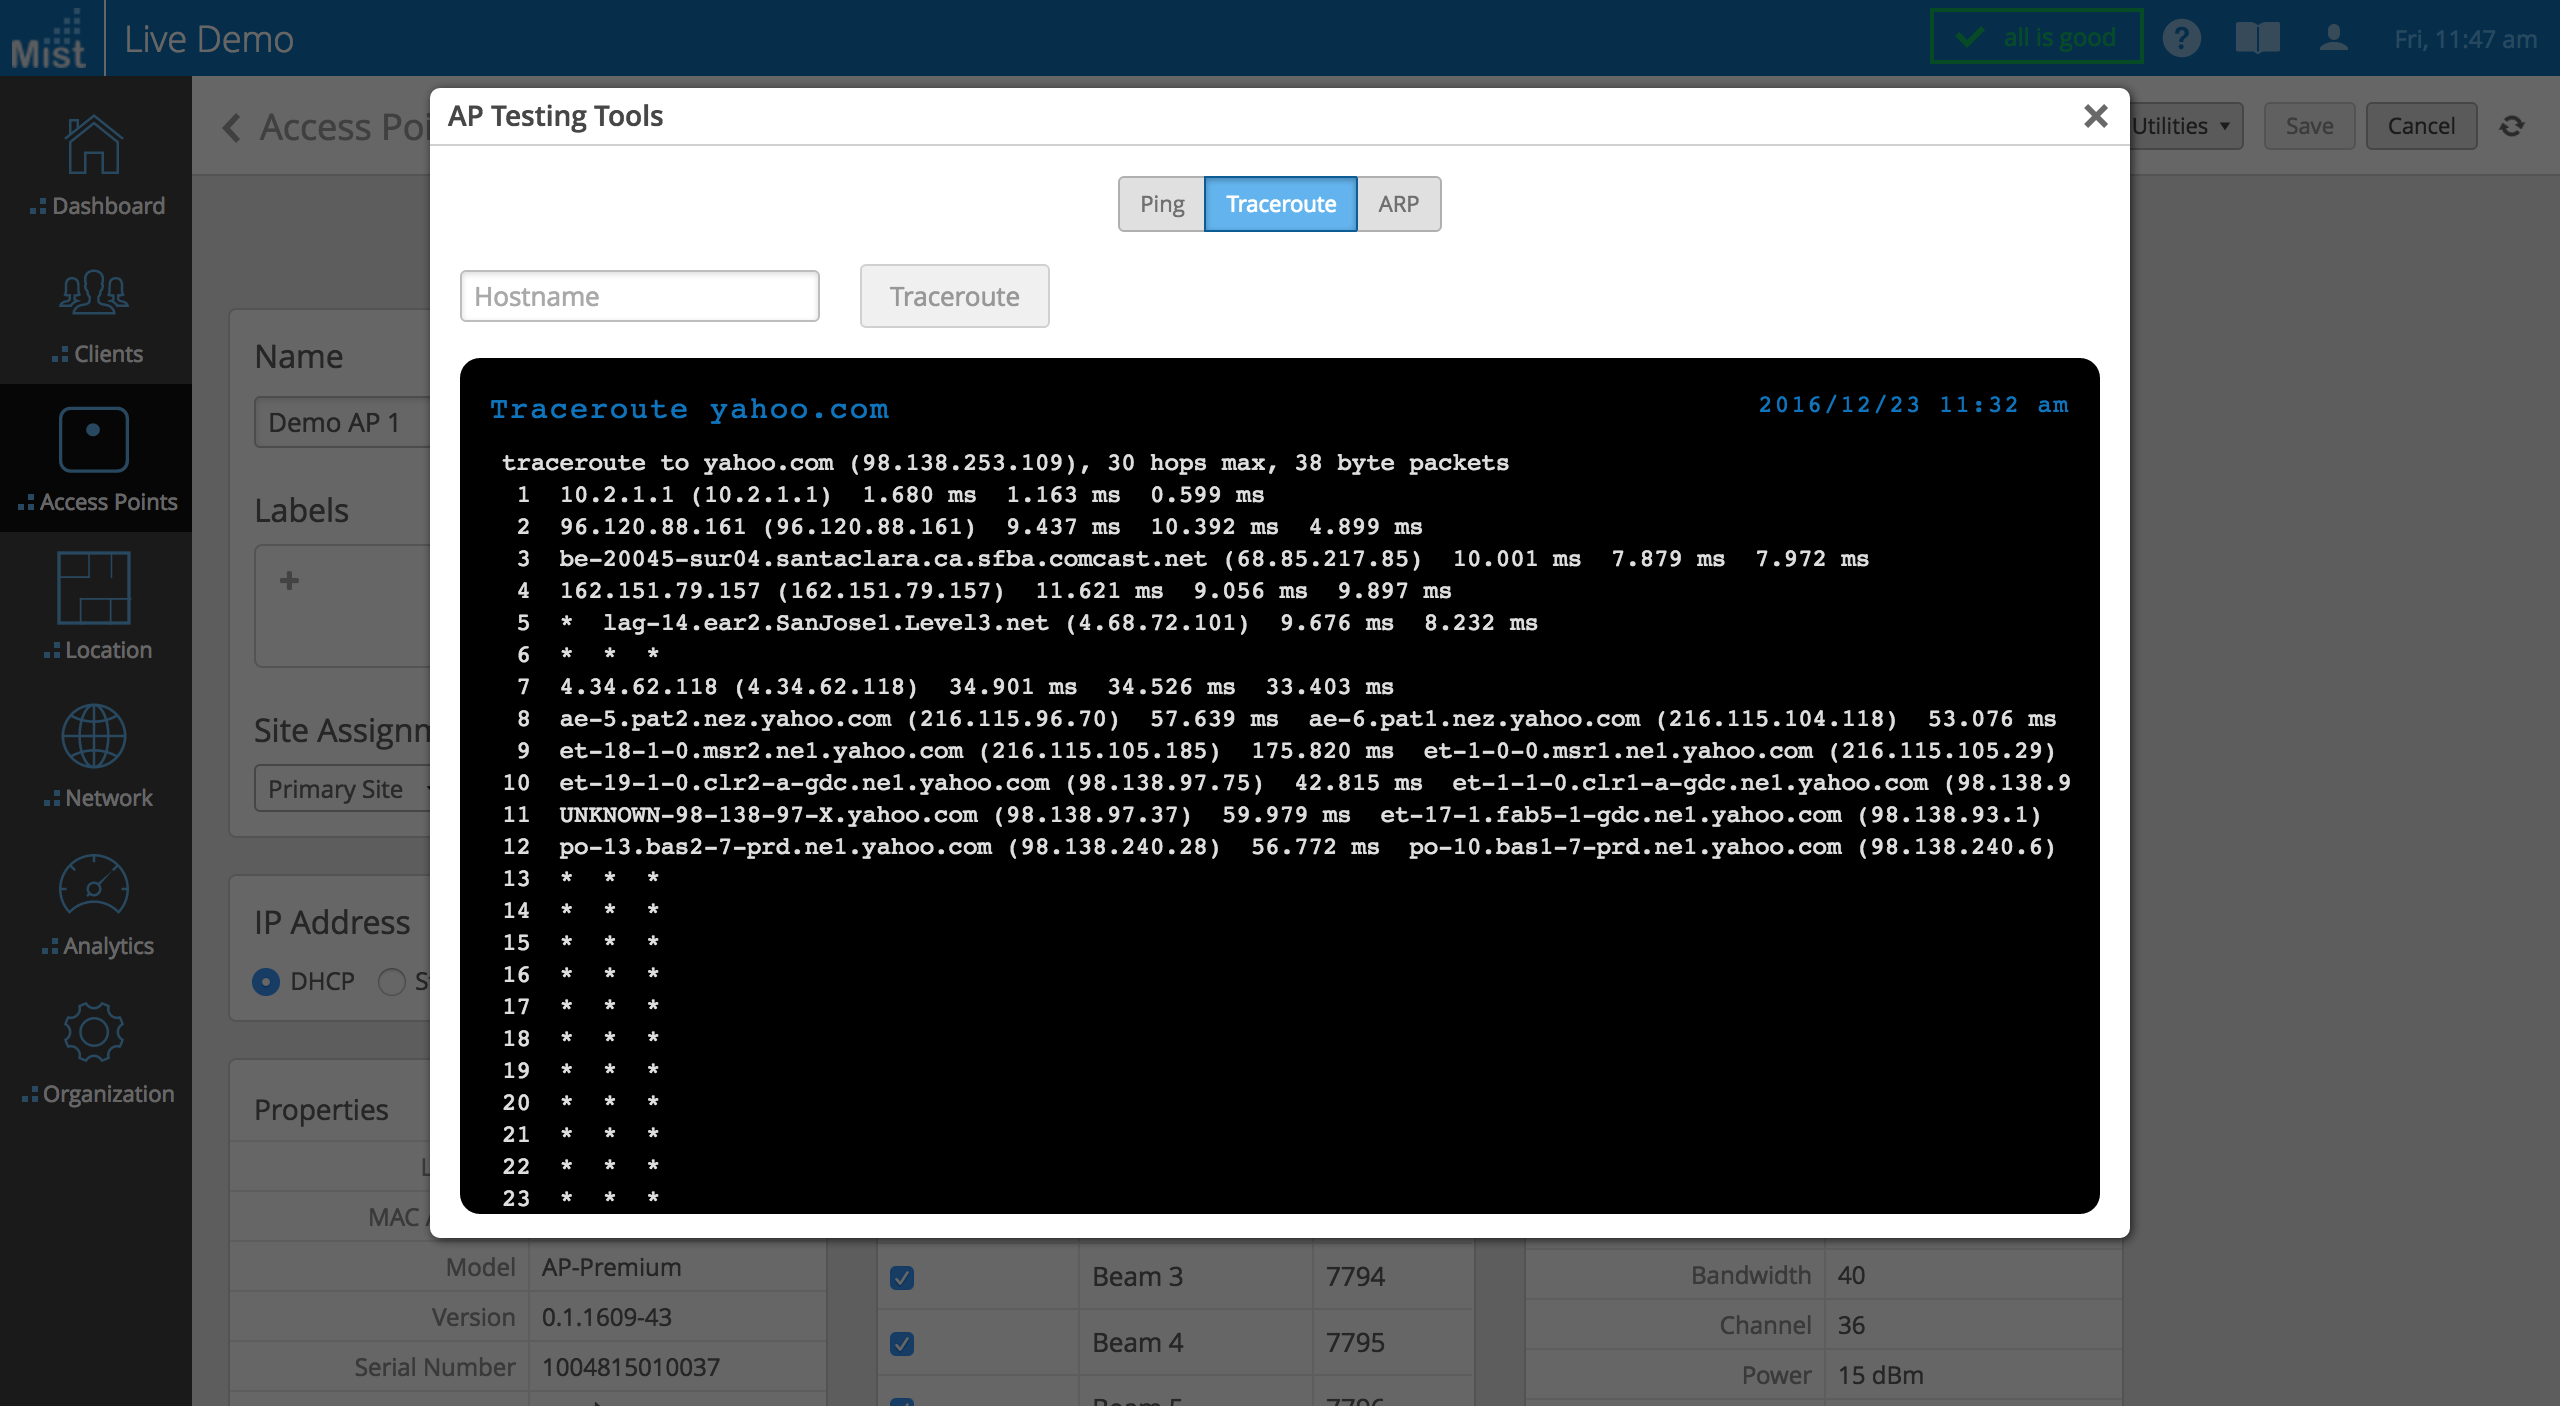
Task: Uncheck the Beam 3 checkbox
Action: point(902,1278)
